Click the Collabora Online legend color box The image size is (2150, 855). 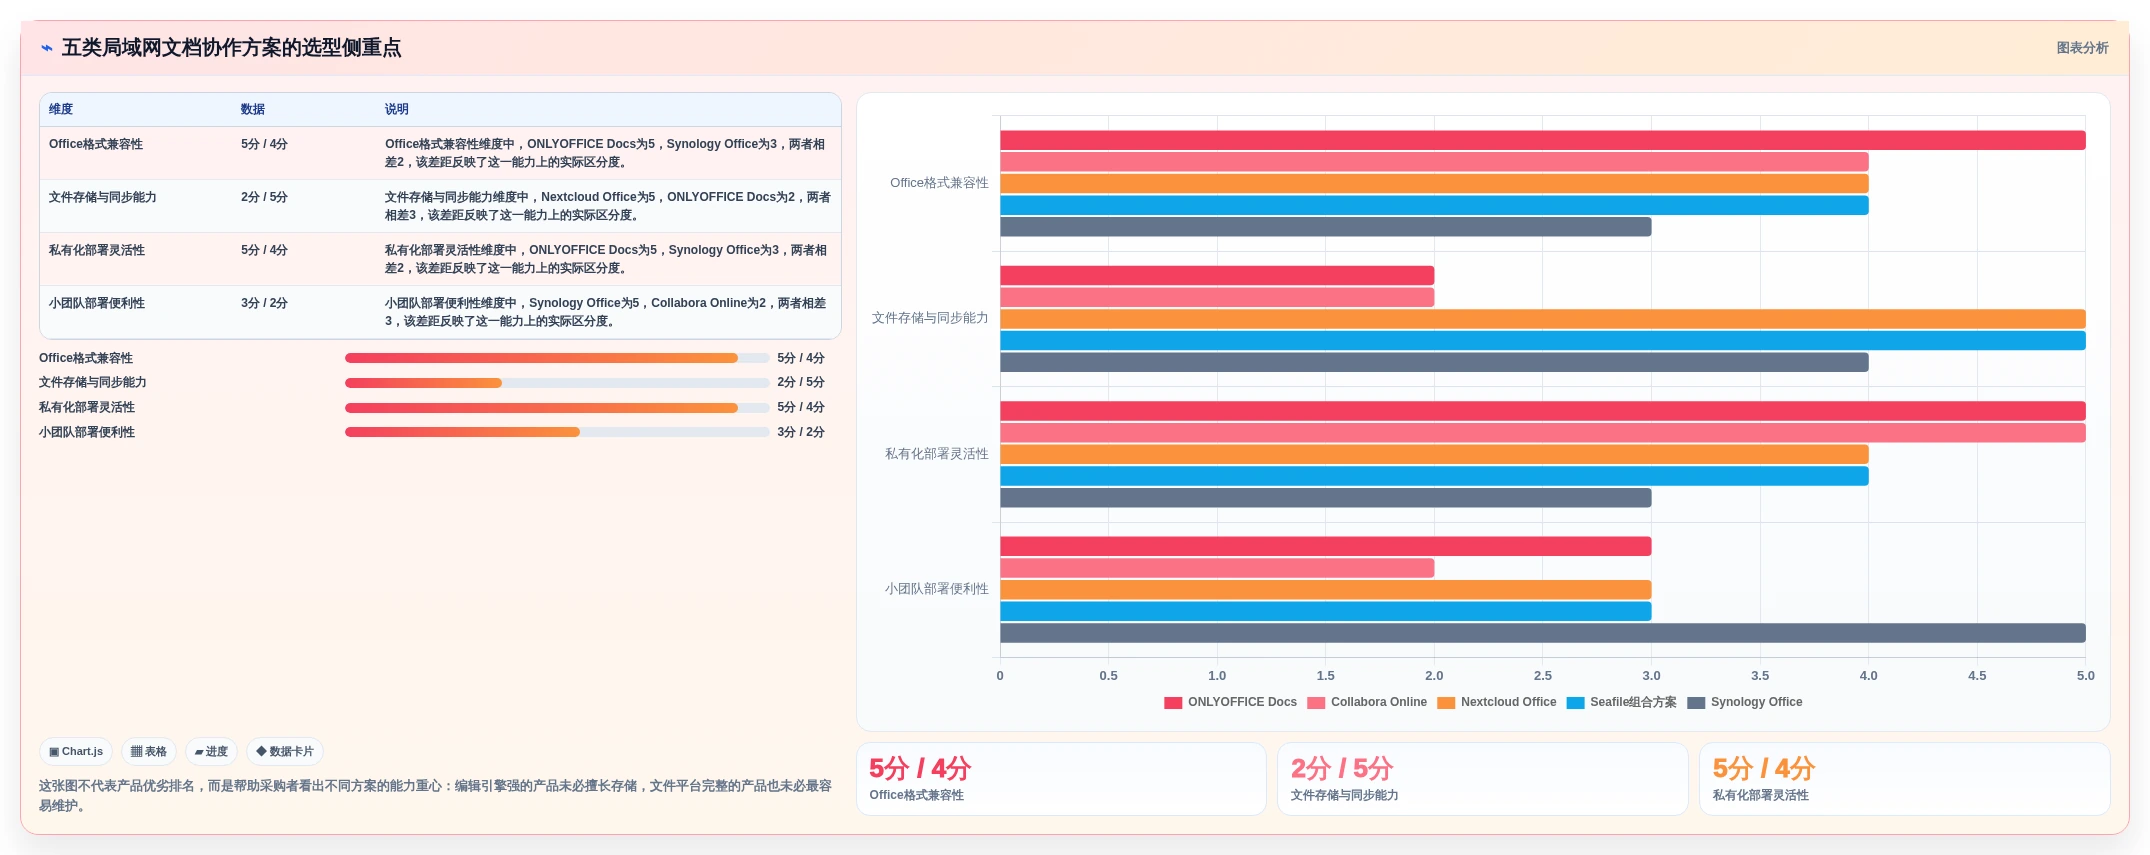pyautogui.click(x=1316, y=703)
